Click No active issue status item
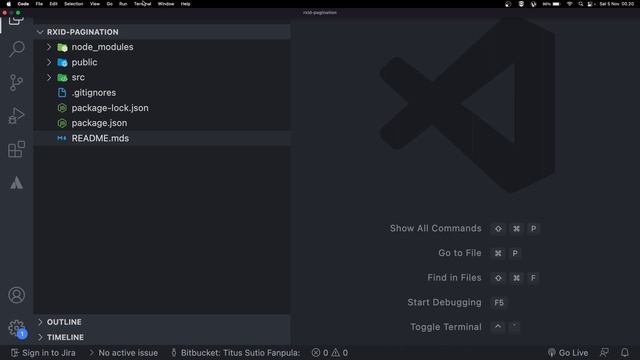This screenshot has height=360, width=640. pos(124,353)
